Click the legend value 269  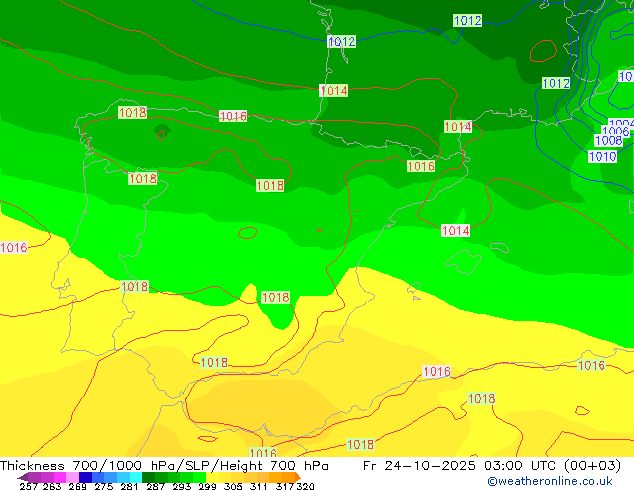click(x=77, y=486)
